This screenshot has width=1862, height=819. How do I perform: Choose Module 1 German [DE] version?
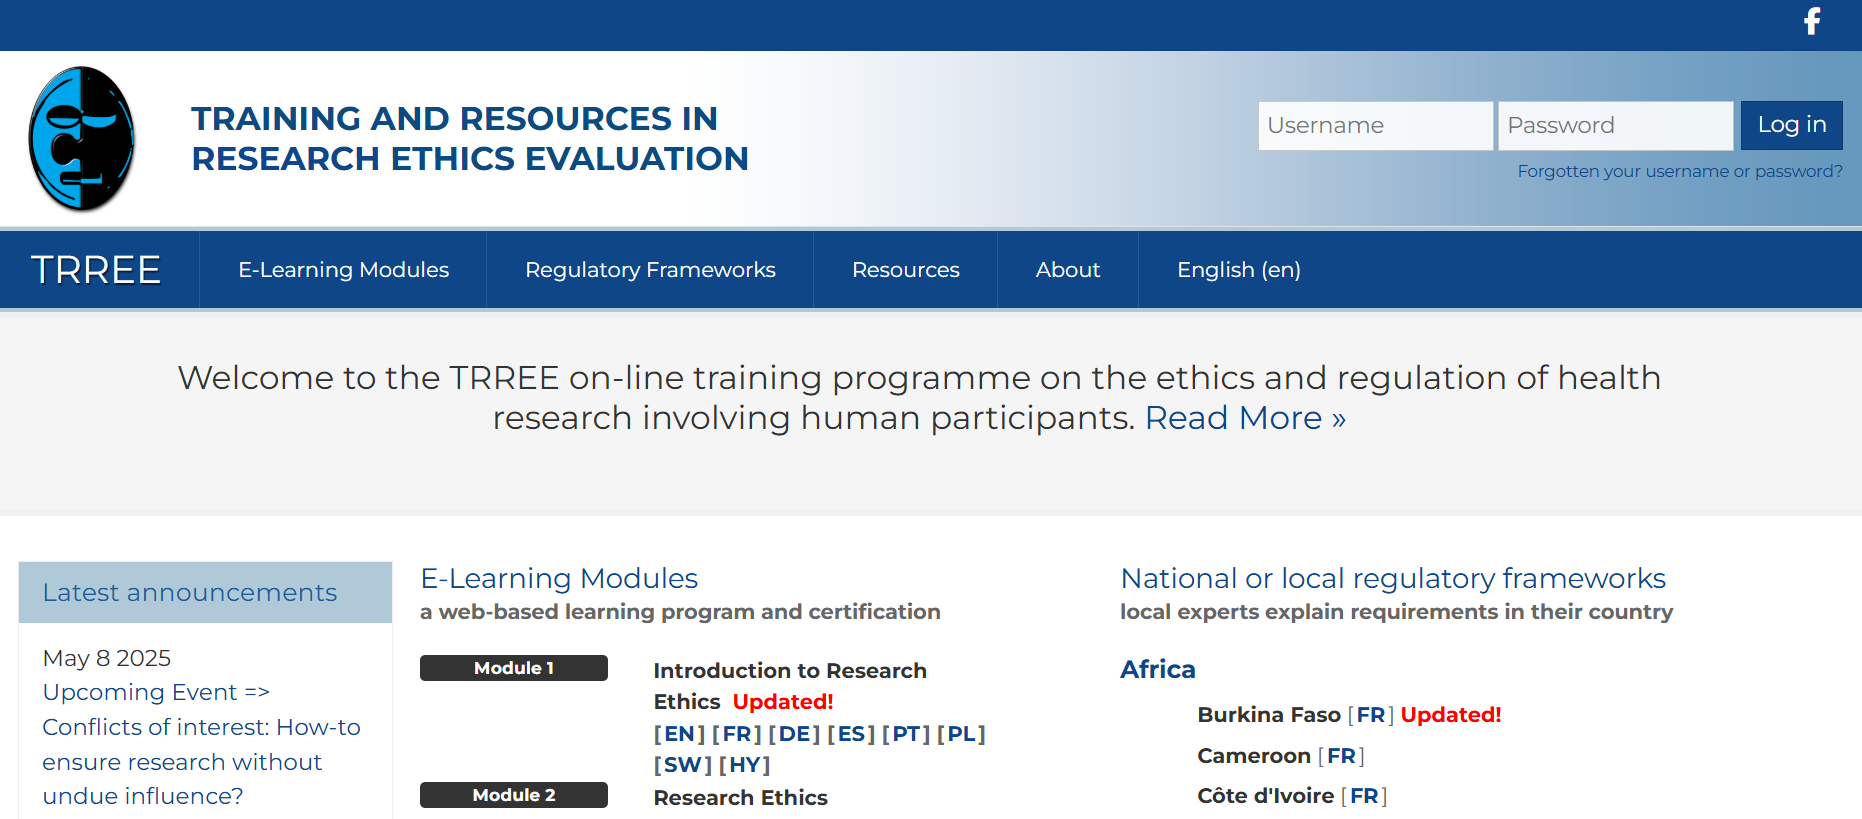tap(794, 734)
